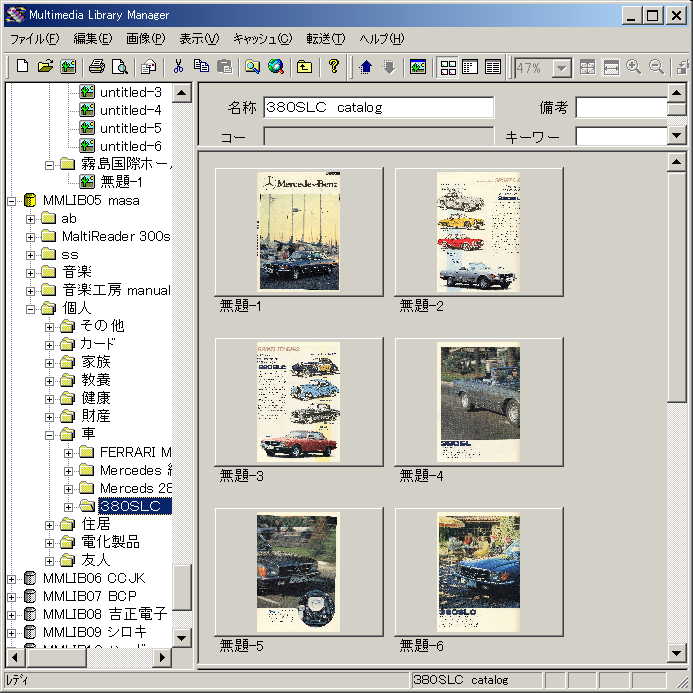This screenshot has width=693, height=693.
Task: Select the list-with-details view icon
Action: click(470, 67)
